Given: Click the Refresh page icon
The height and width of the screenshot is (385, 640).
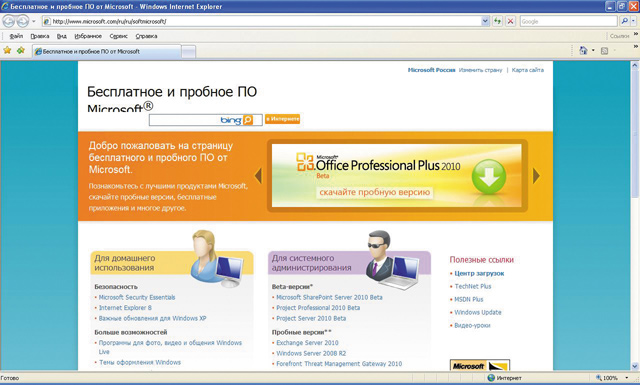Looking at the screenshot, I should pyautogui.click(x=498, y=21).
